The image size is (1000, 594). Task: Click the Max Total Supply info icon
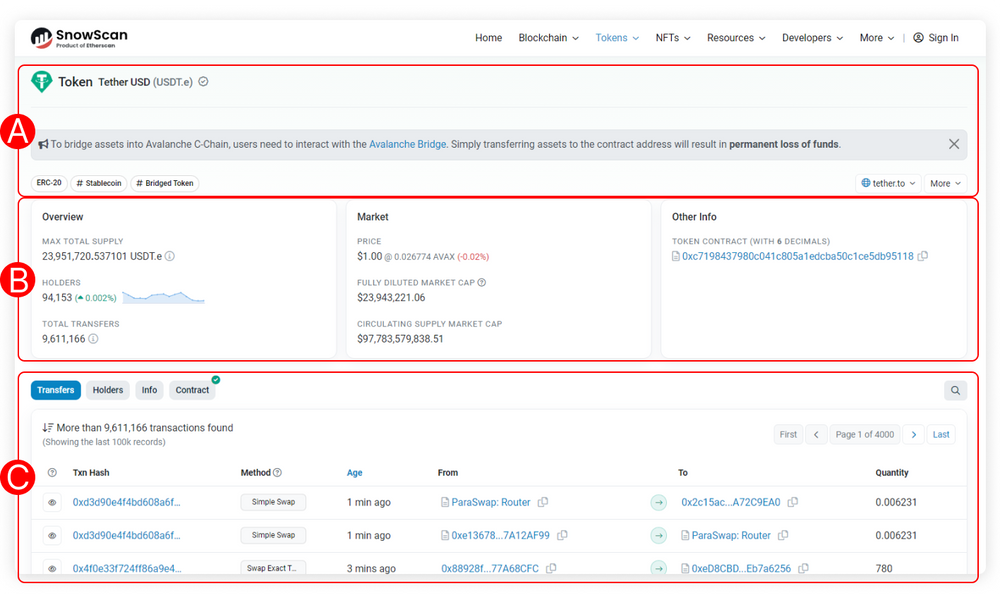168,256
